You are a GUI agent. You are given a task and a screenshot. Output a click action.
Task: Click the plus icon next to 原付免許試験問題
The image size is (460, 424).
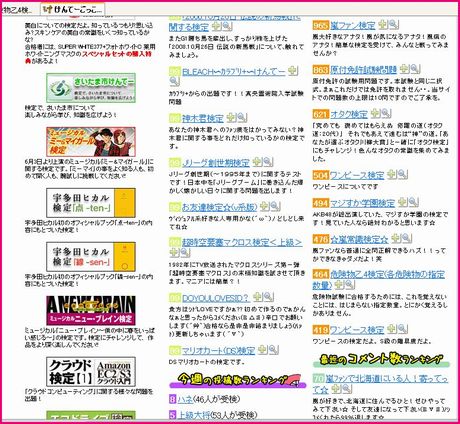(404, 69)
